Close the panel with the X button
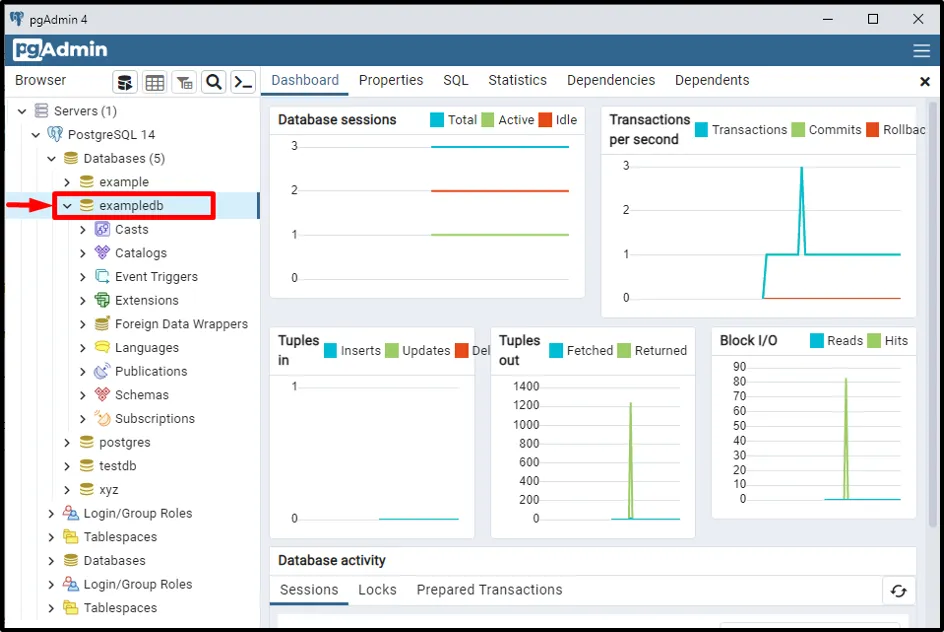This screenshot has height=632, width=944. tap(924, 81)
